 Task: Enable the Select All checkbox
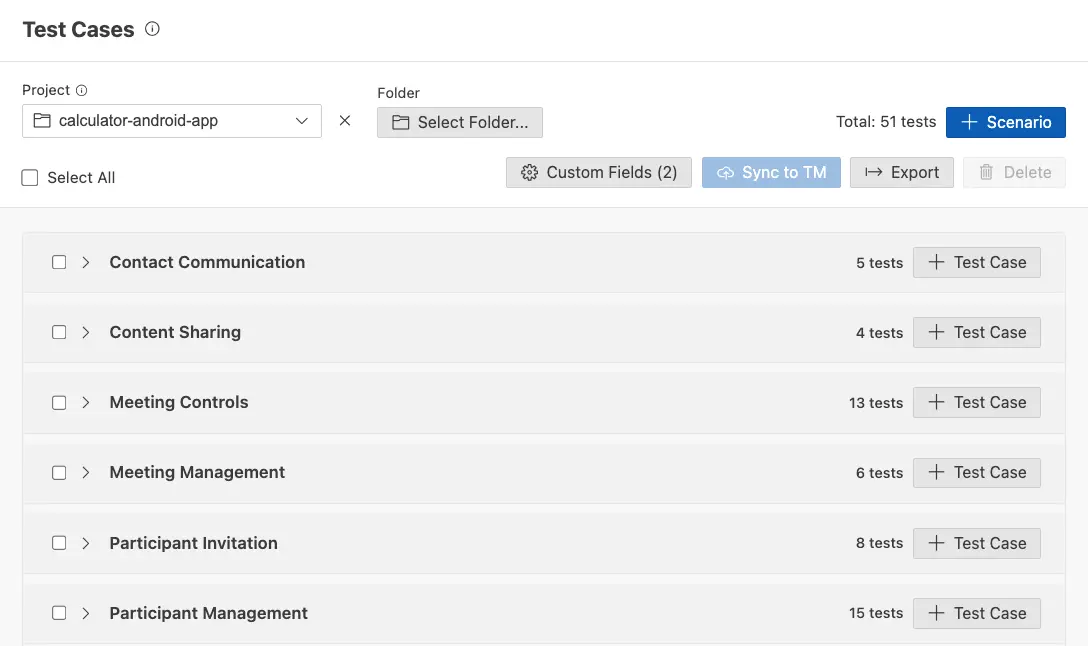(29, 177)
